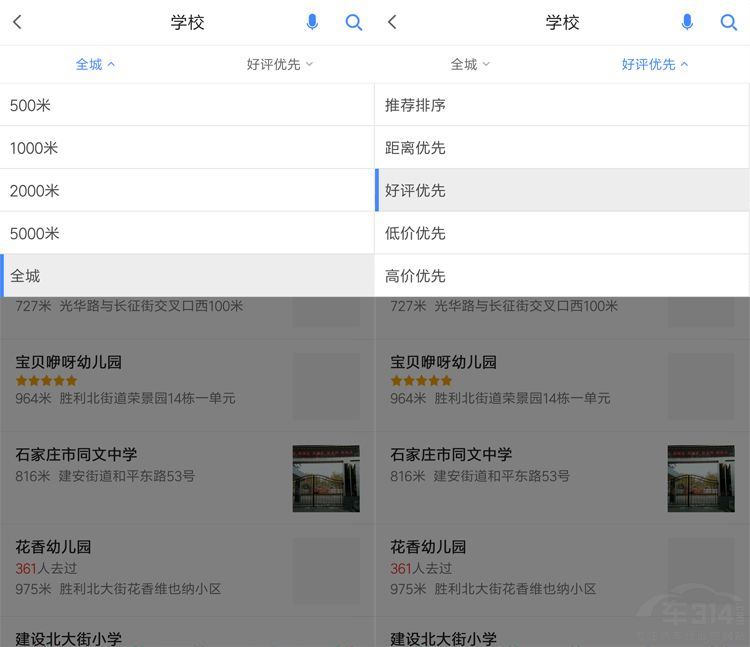Viewport: 750px width, 647px height.
Task: Collapse the expanded blue 好评优先 sort dropdown
Action: [x=655, y=64]
